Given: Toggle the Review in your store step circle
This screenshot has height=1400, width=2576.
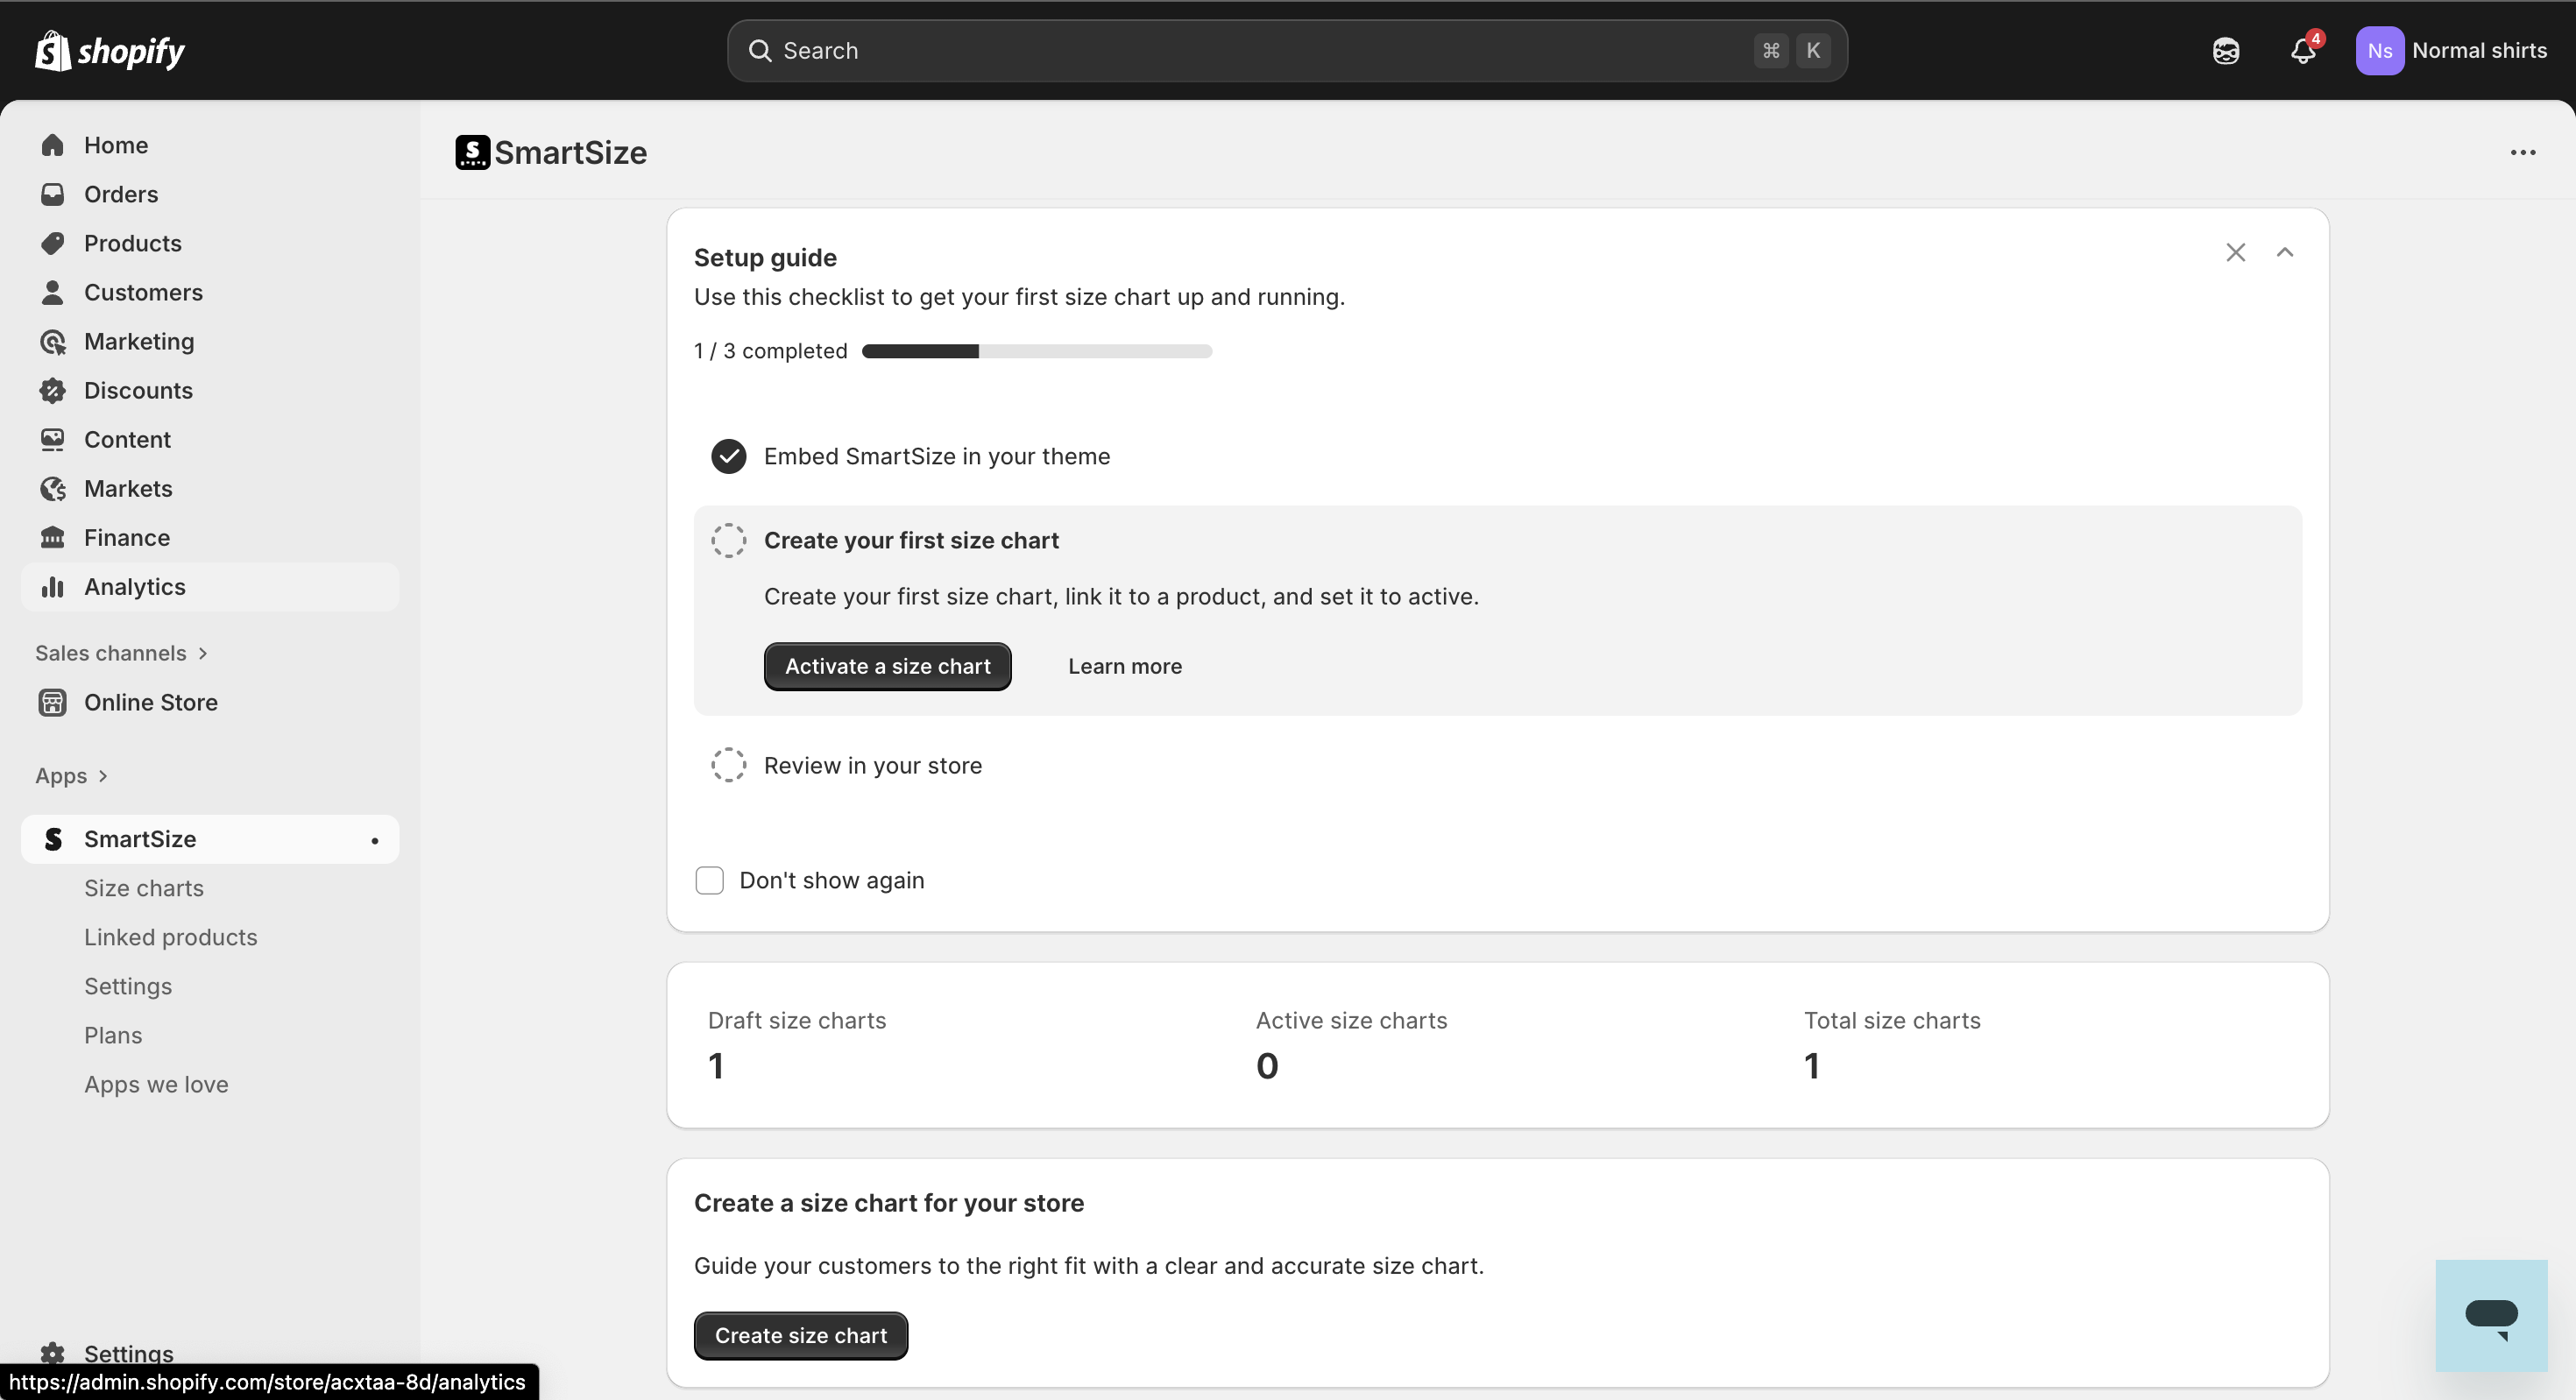Looking at the screenshot, I should (x=729, y=766).
